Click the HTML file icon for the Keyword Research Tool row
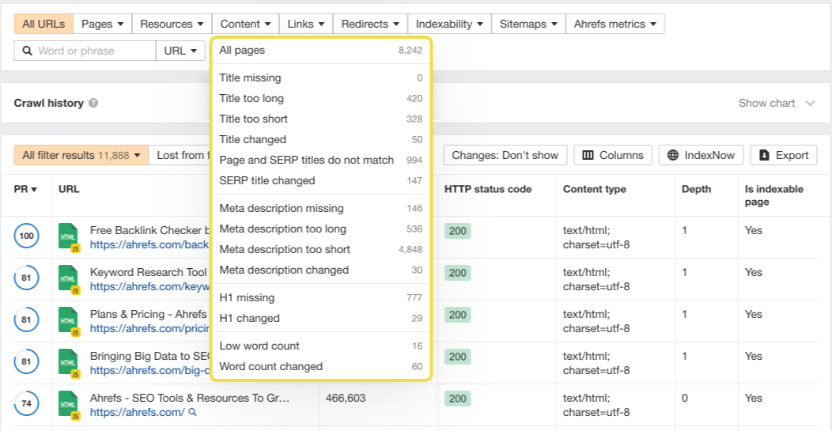Screen dimensions: 832x431 coord(69,279)
